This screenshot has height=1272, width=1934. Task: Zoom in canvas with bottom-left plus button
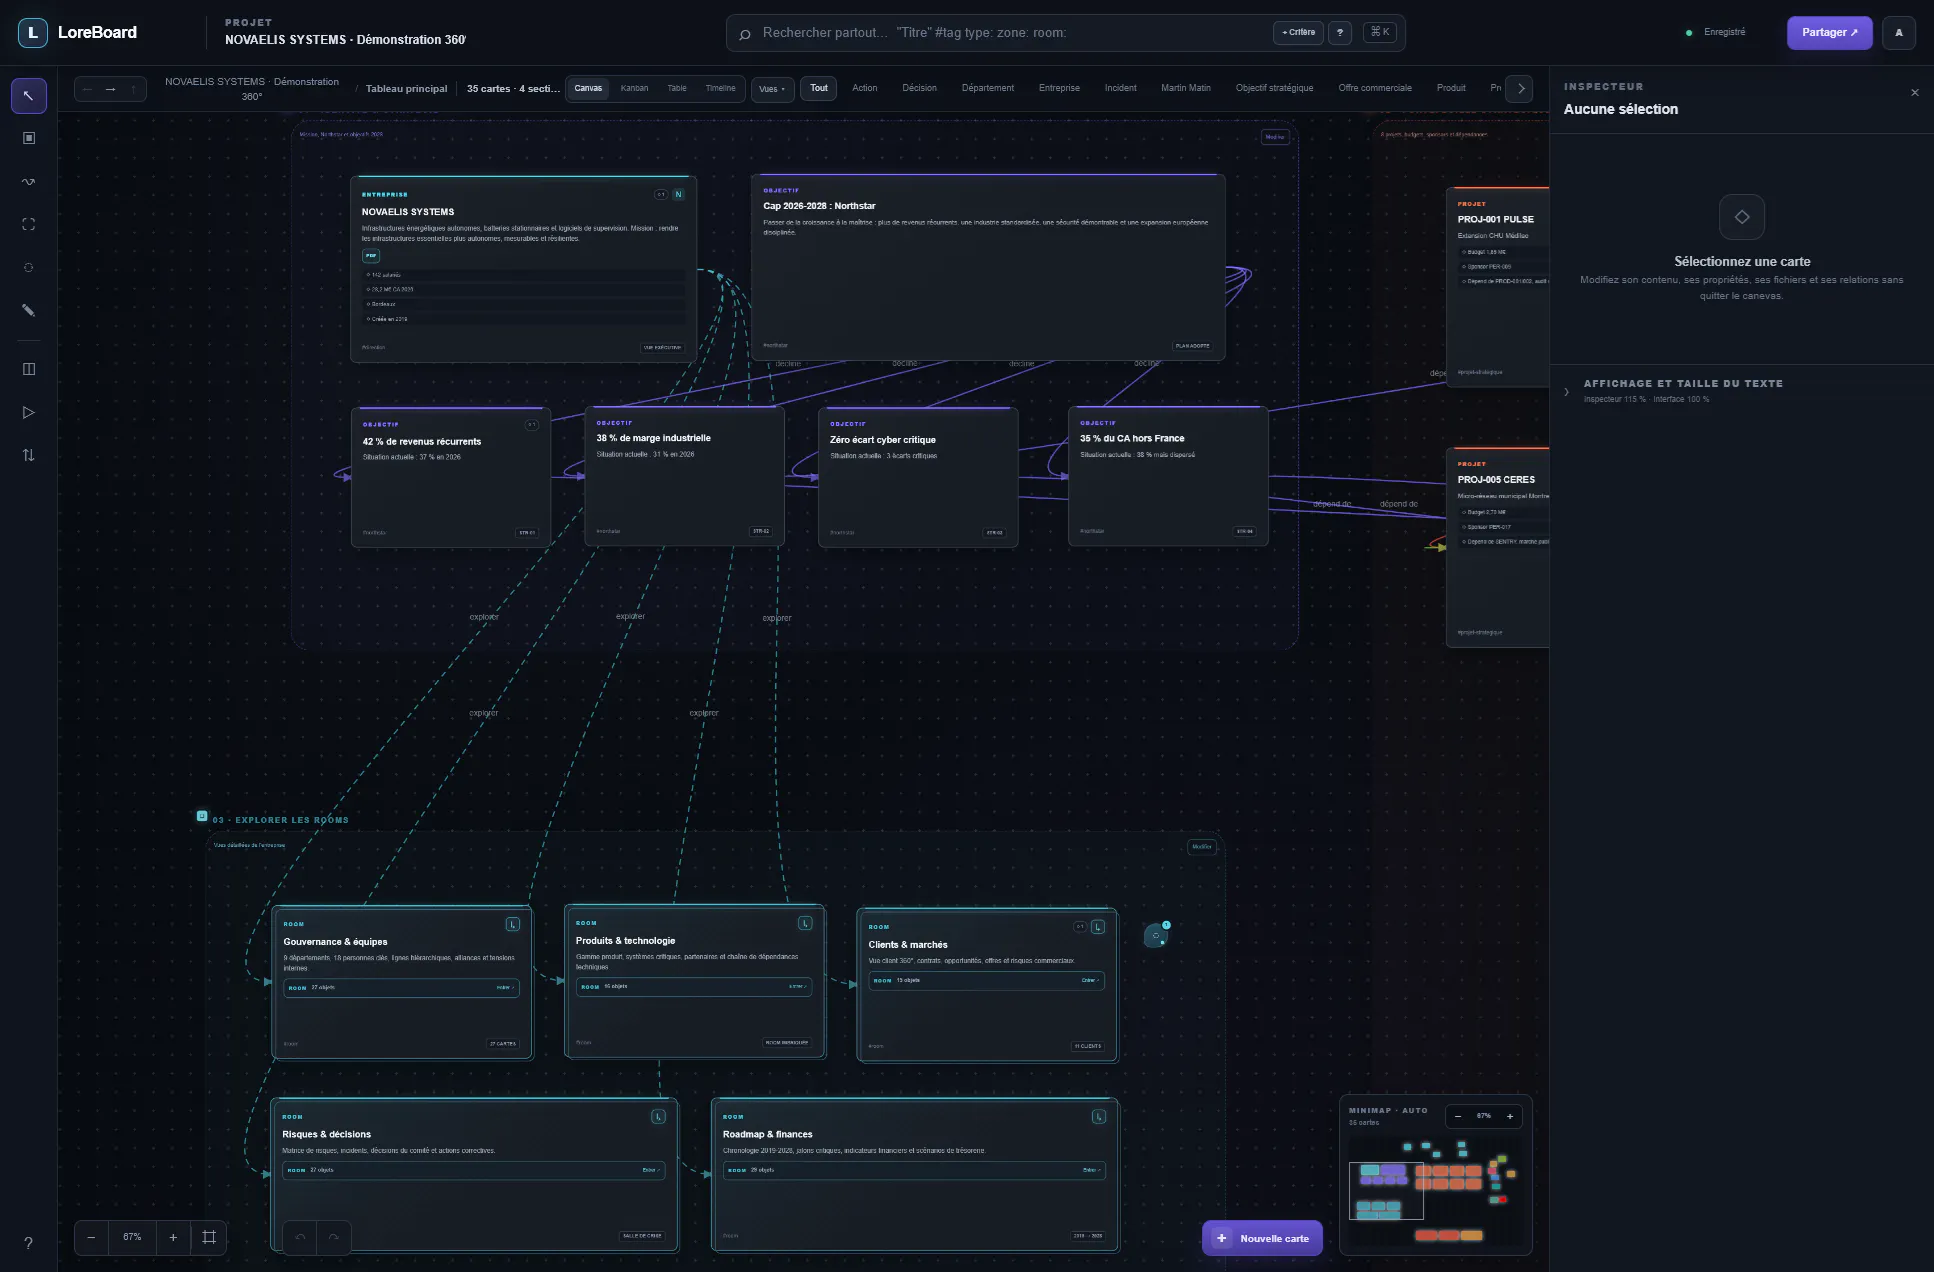[x=173, y=1237]
